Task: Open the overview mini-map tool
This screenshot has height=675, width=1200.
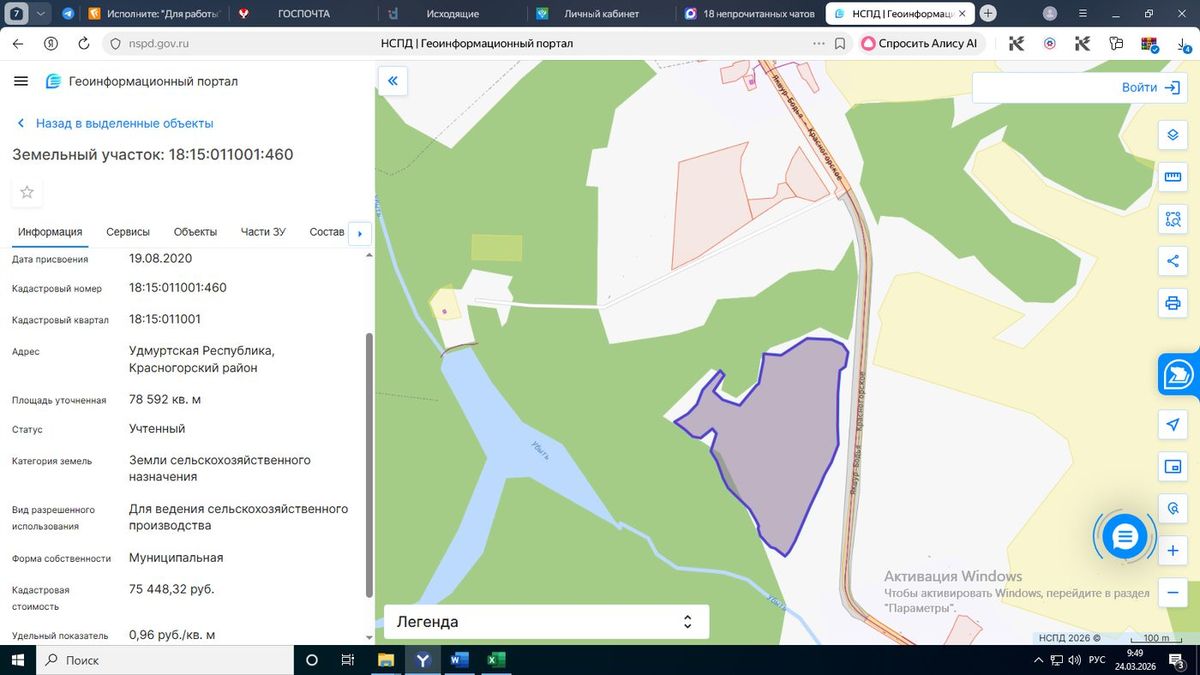Action: click(1173, 467)
